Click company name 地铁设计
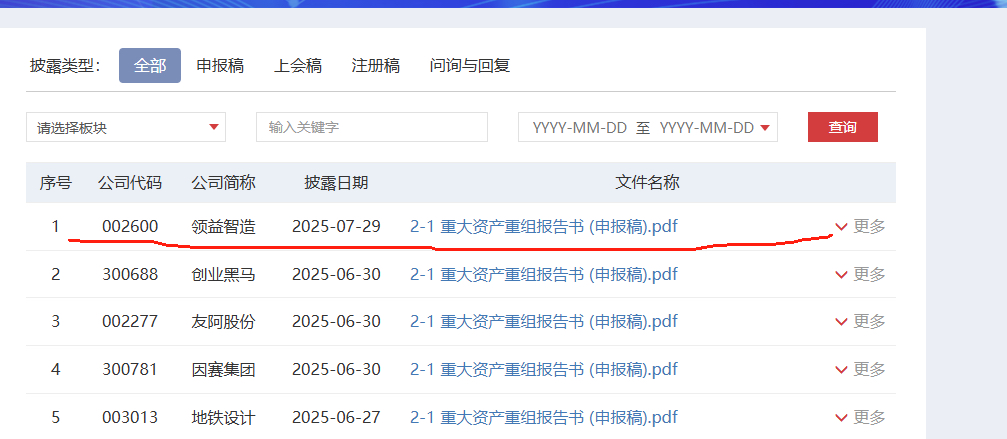1007x439 pixels. (223, 418)
